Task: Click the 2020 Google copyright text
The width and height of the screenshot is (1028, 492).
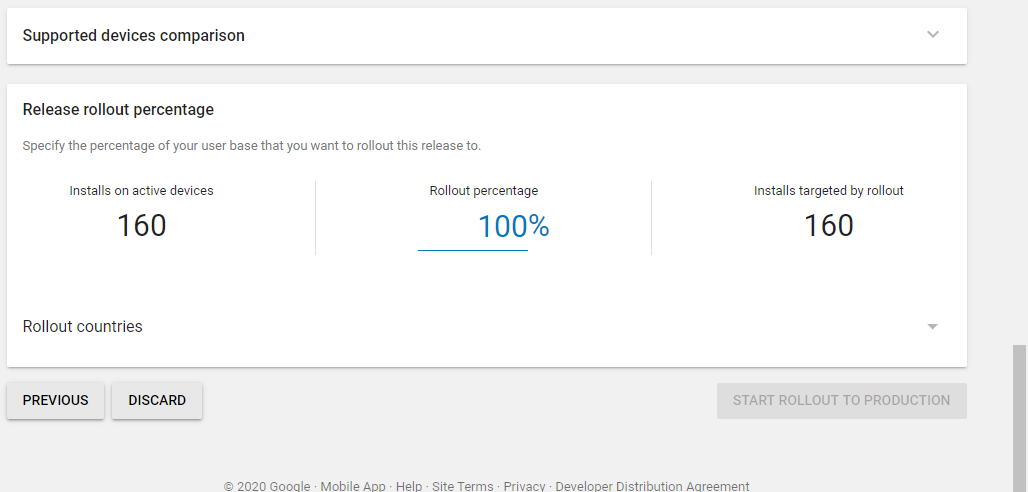Action: click(267, 486)
